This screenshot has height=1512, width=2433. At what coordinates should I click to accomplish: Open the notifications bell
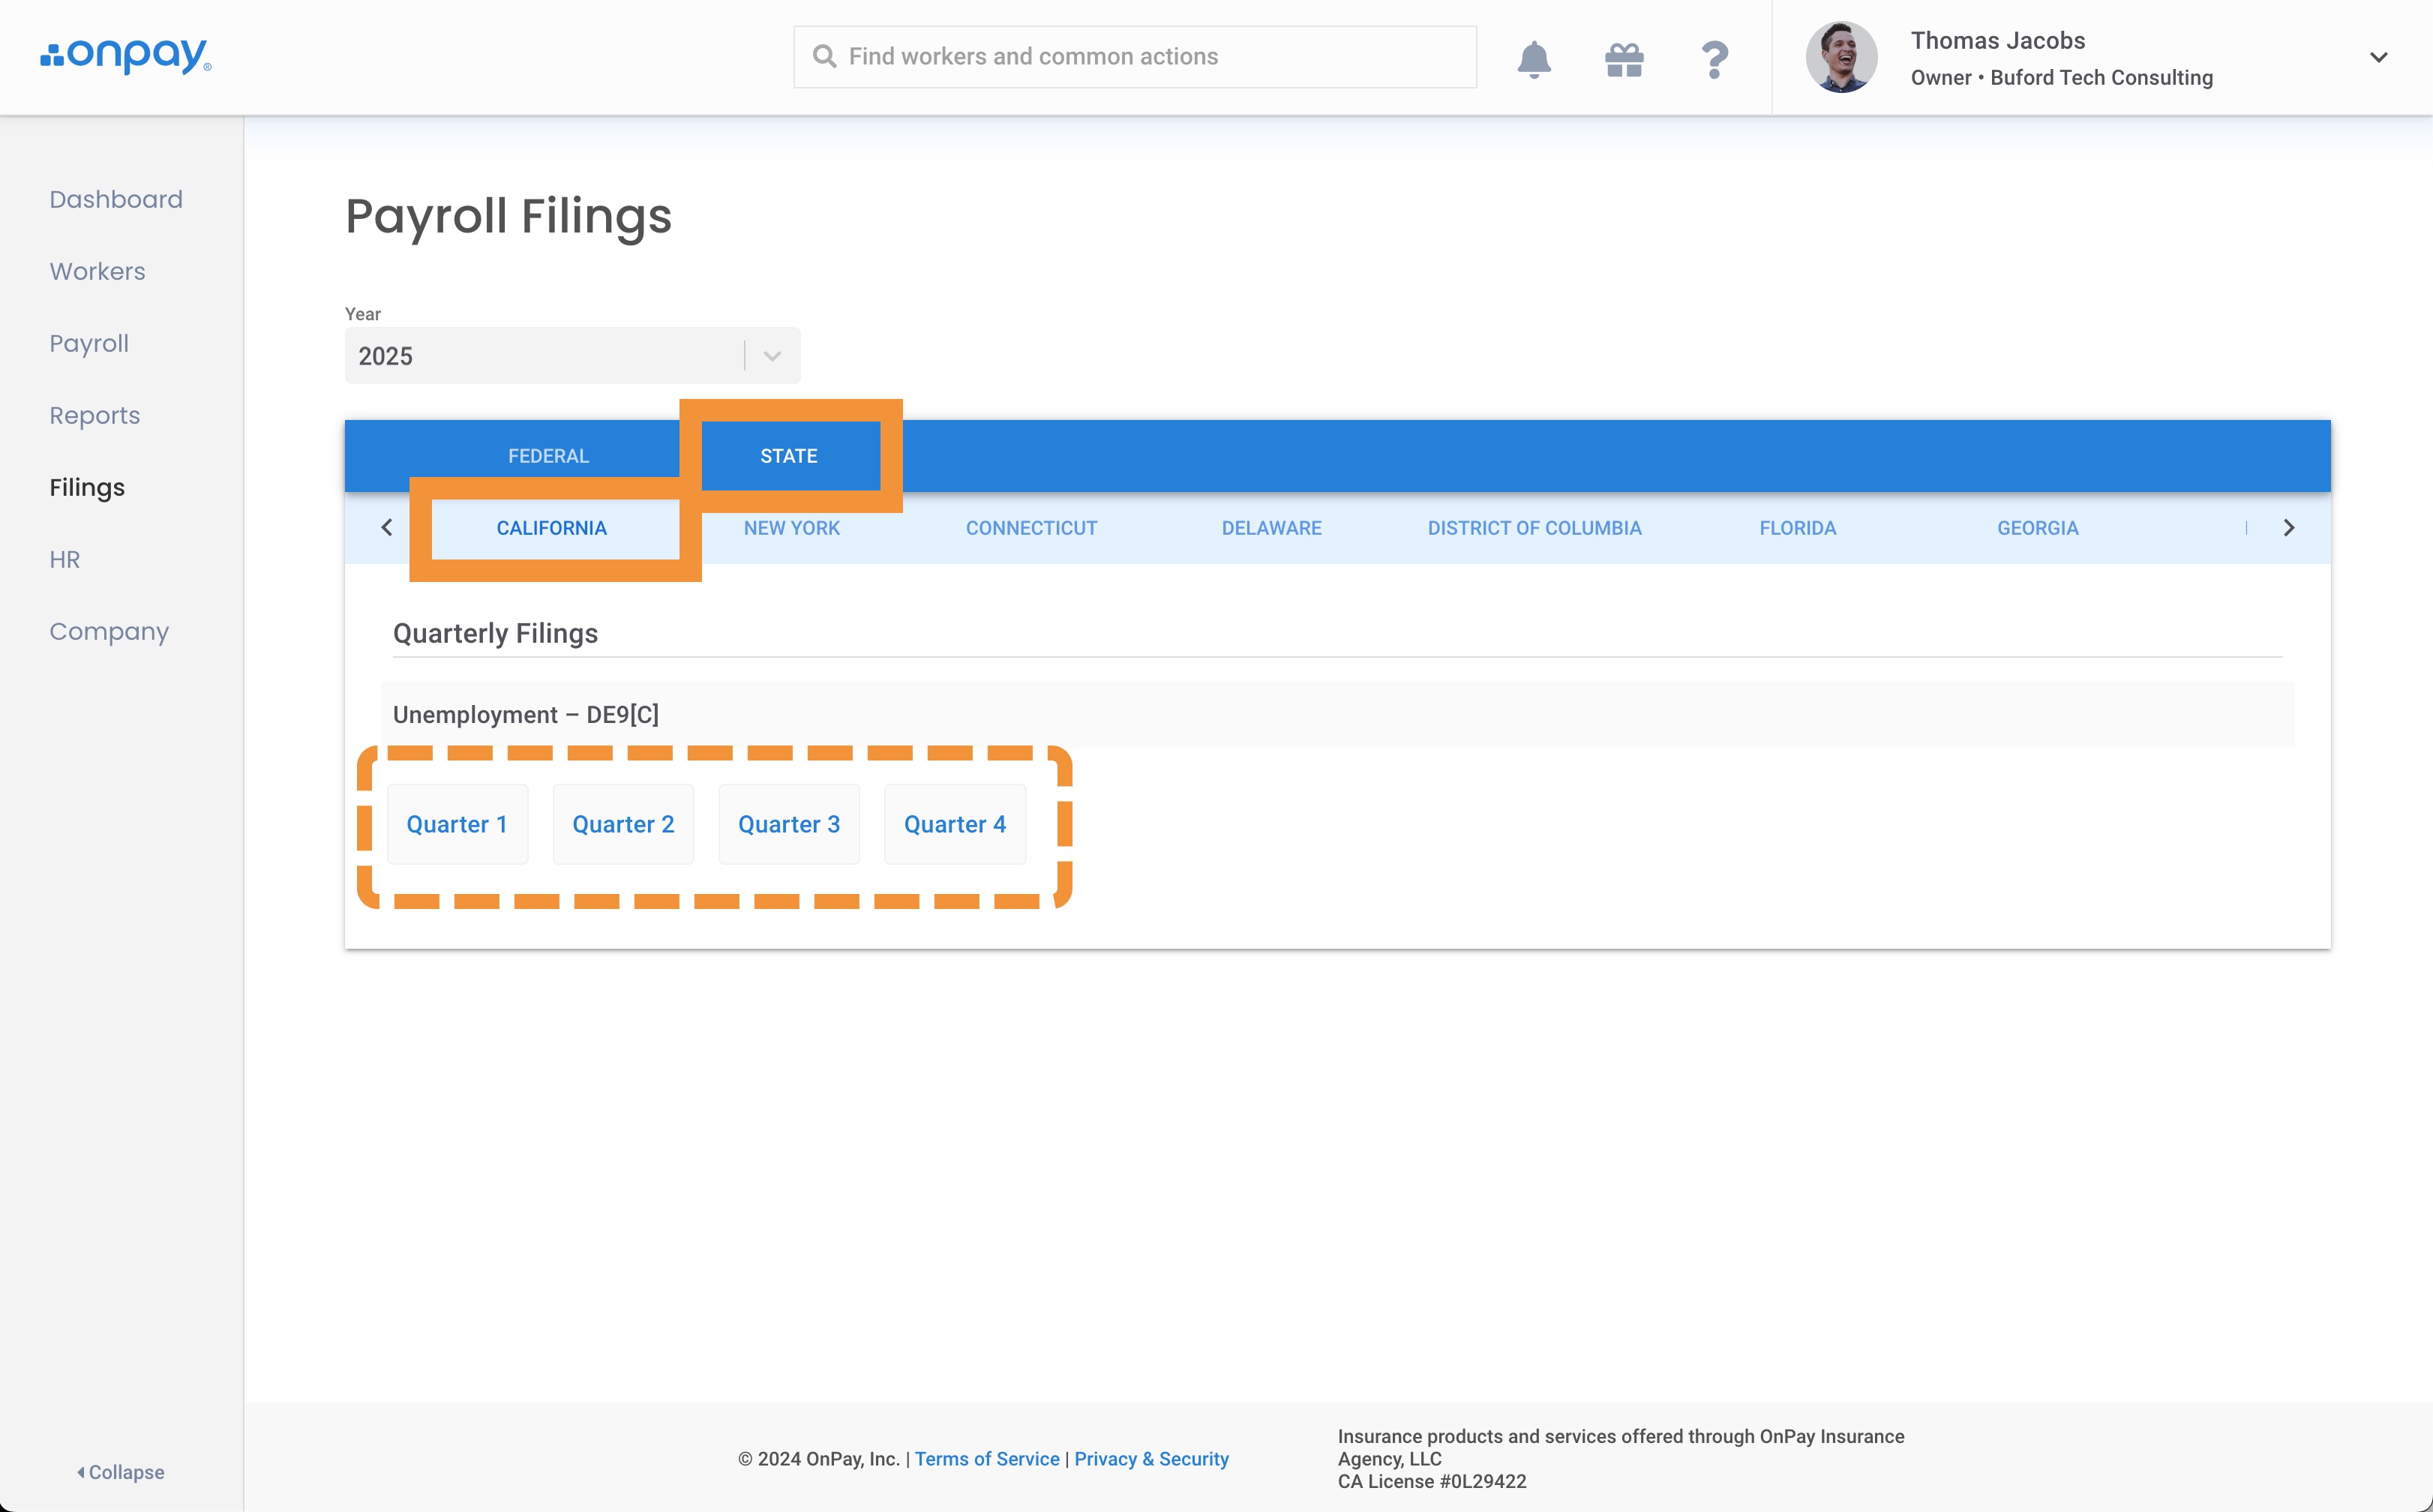(1533, 59)
